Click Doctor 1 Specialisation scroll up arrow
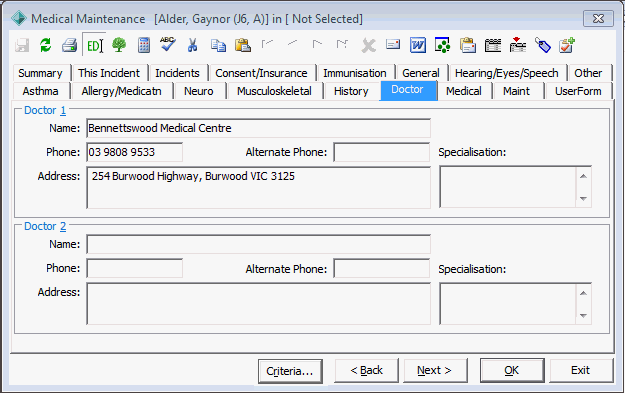Screen dimensions: 625x393 pos(584,176)
